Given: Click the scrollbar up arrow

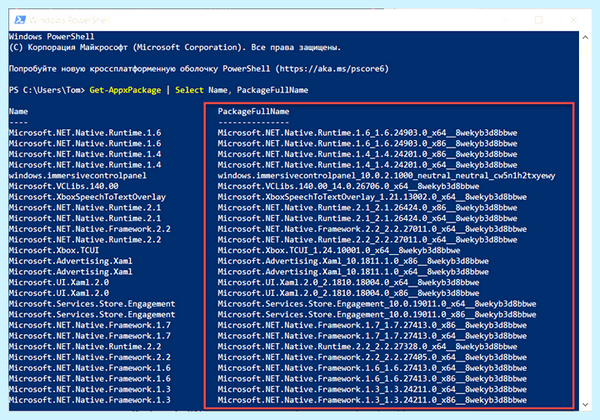Looking at the screenshot, I should click(585, 37).
